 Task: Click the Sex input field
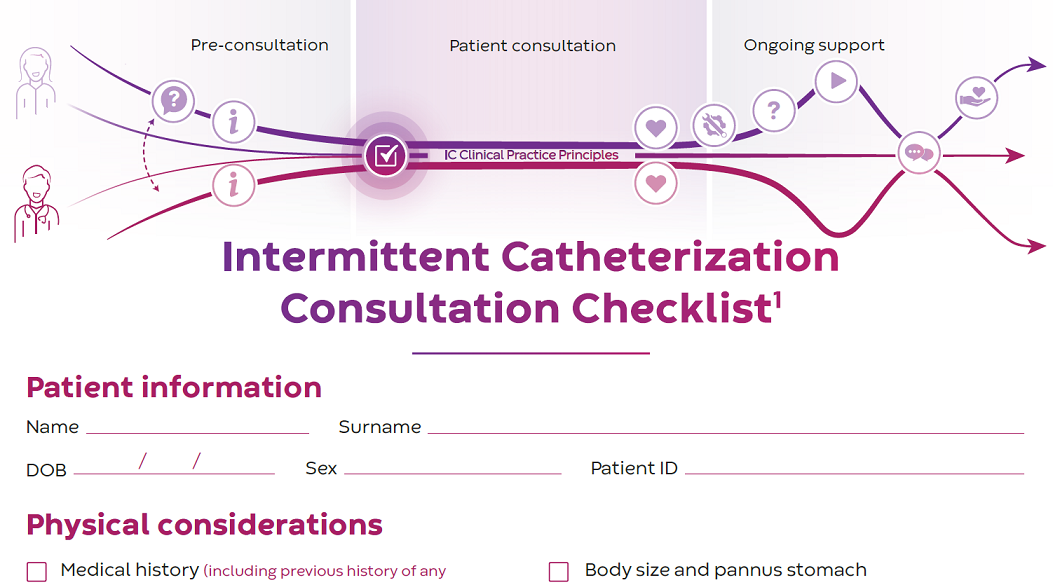tap(452, 466)
